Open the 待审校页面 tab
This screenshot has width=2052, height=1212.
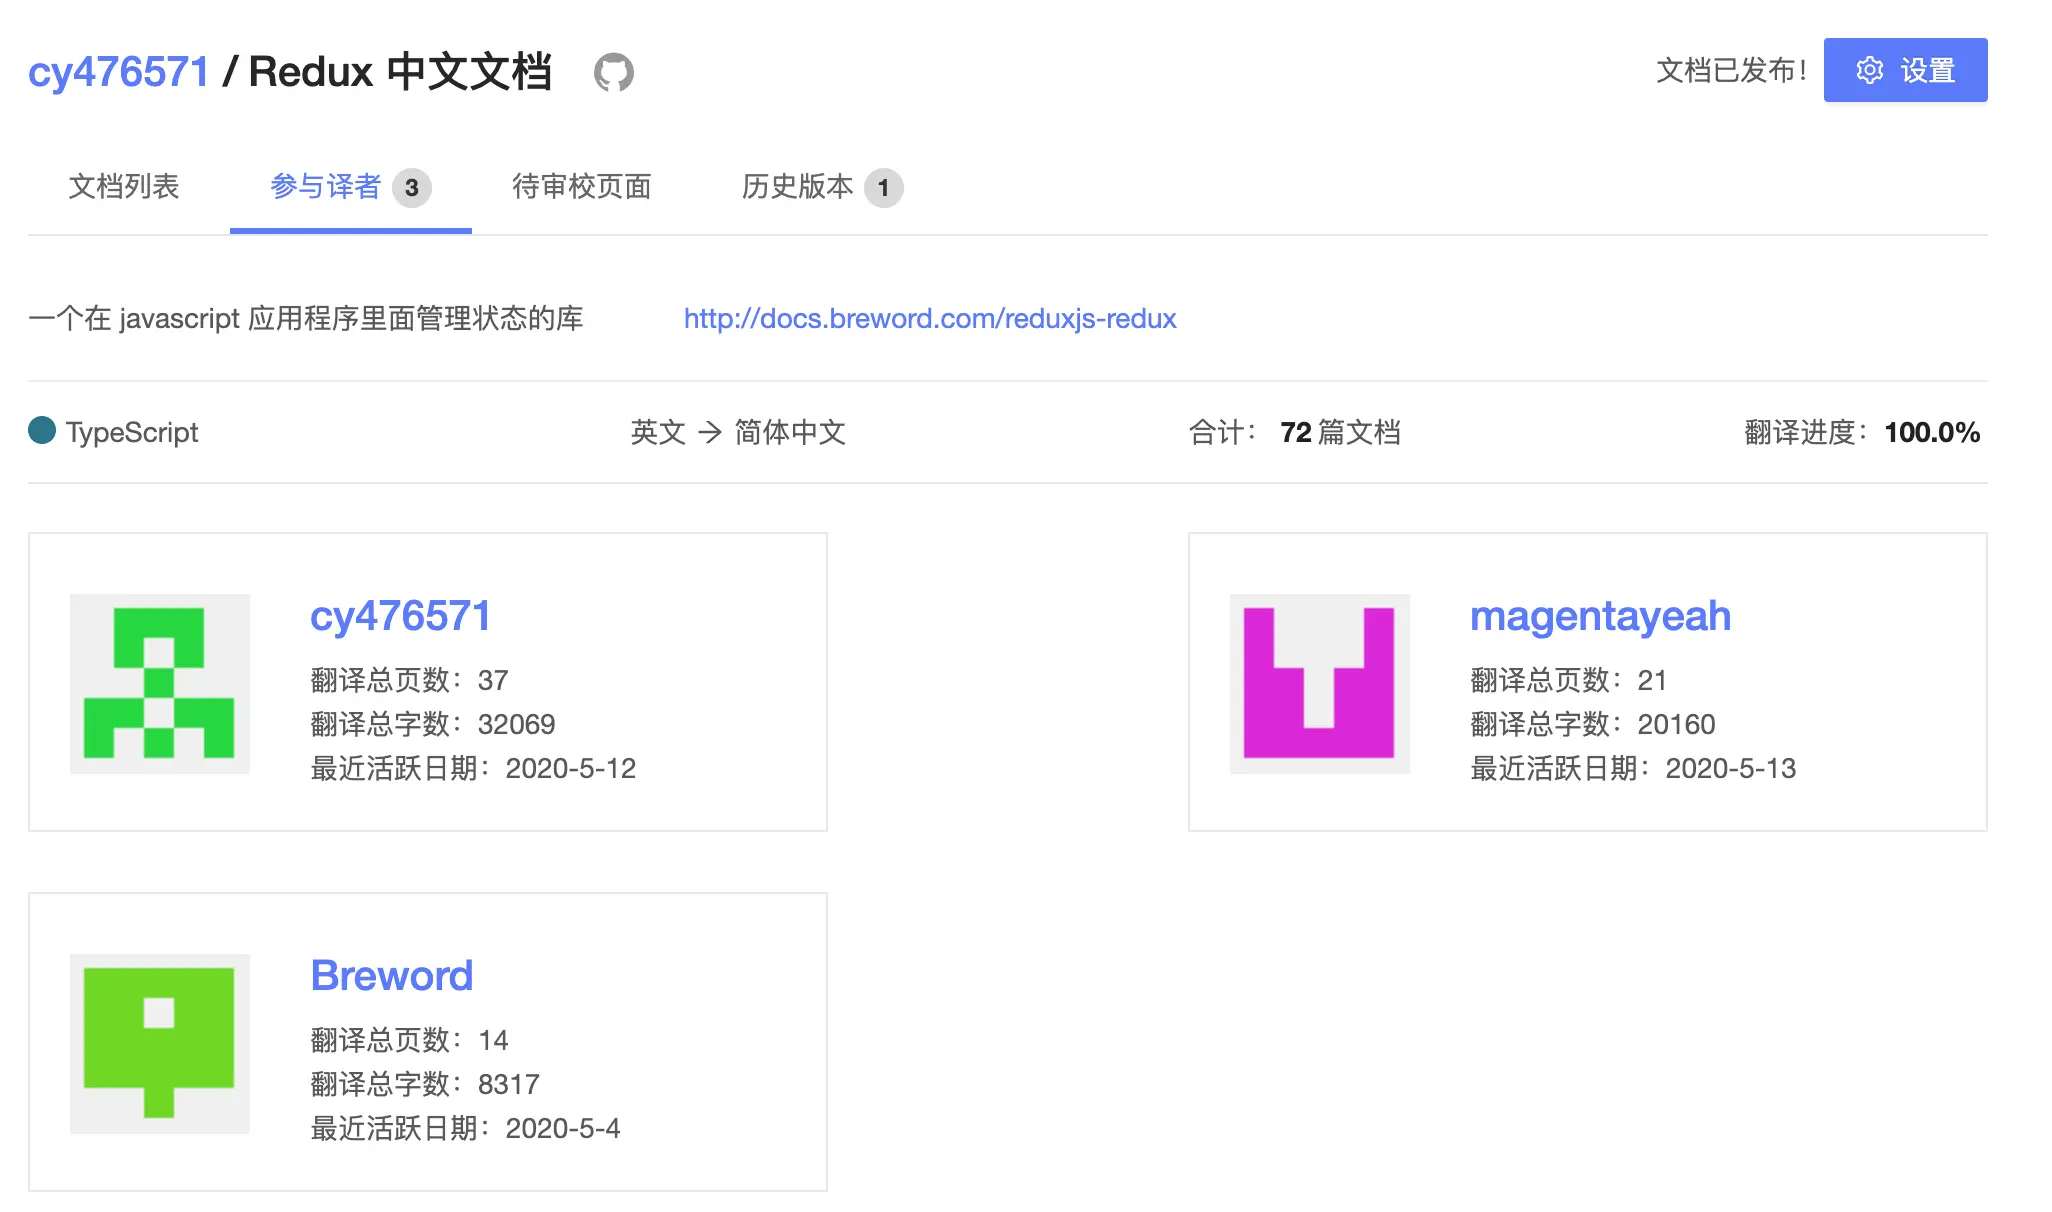tap(581, 187)
